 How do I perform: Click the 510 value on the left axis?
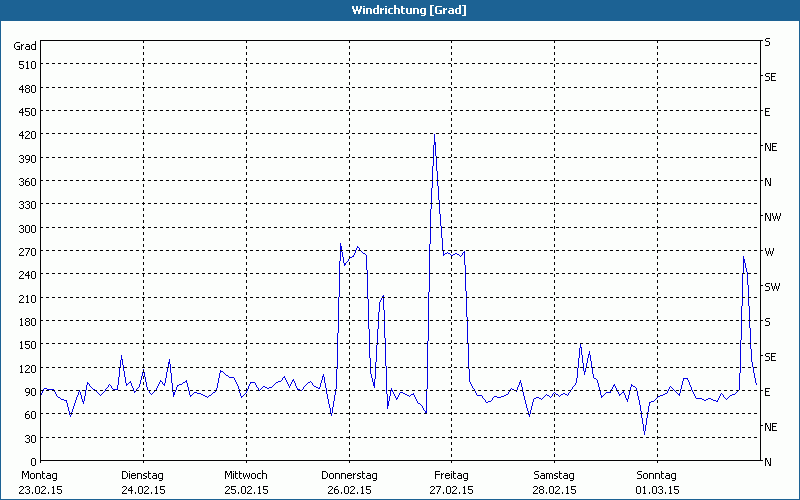[27, 65]
